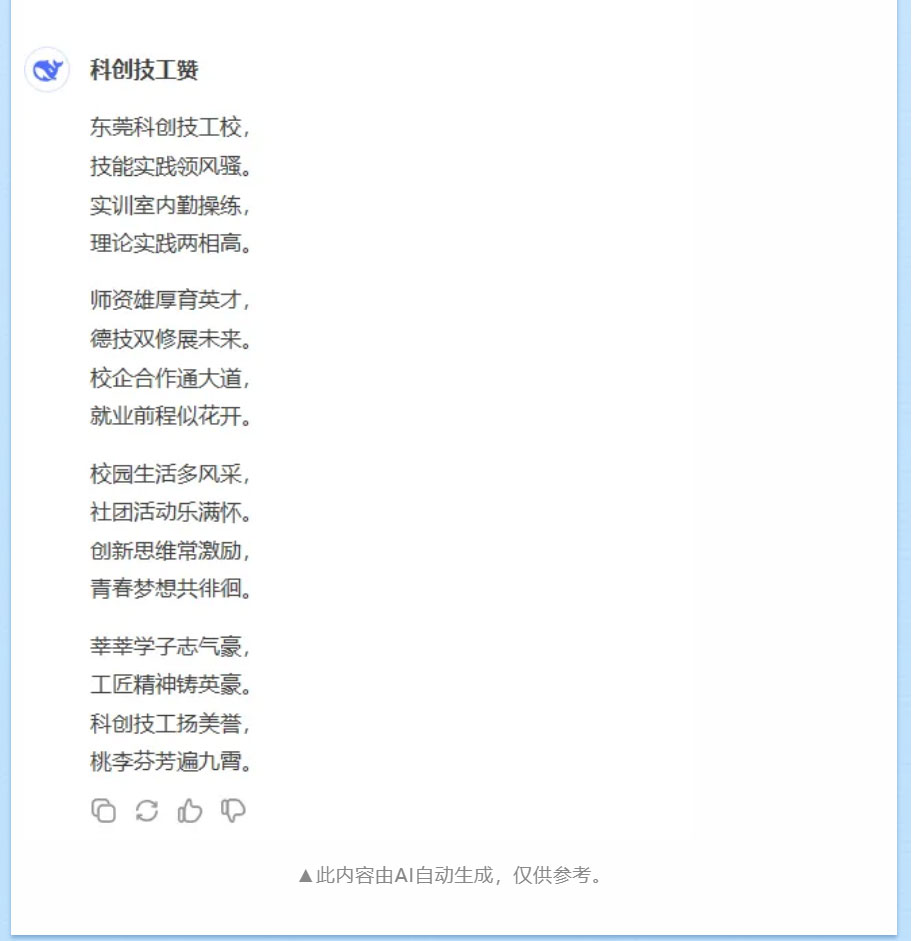Viewport: 912px width, 941px height.
Task: Click the blue whale avatar icon
Action: 47,70
